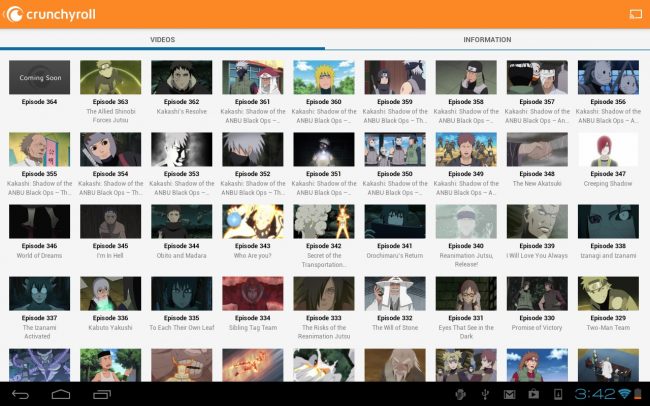Screen dimensions: 650x406
Task: Select Episode 350 thumbnail image
Action: tap(395, 149)
